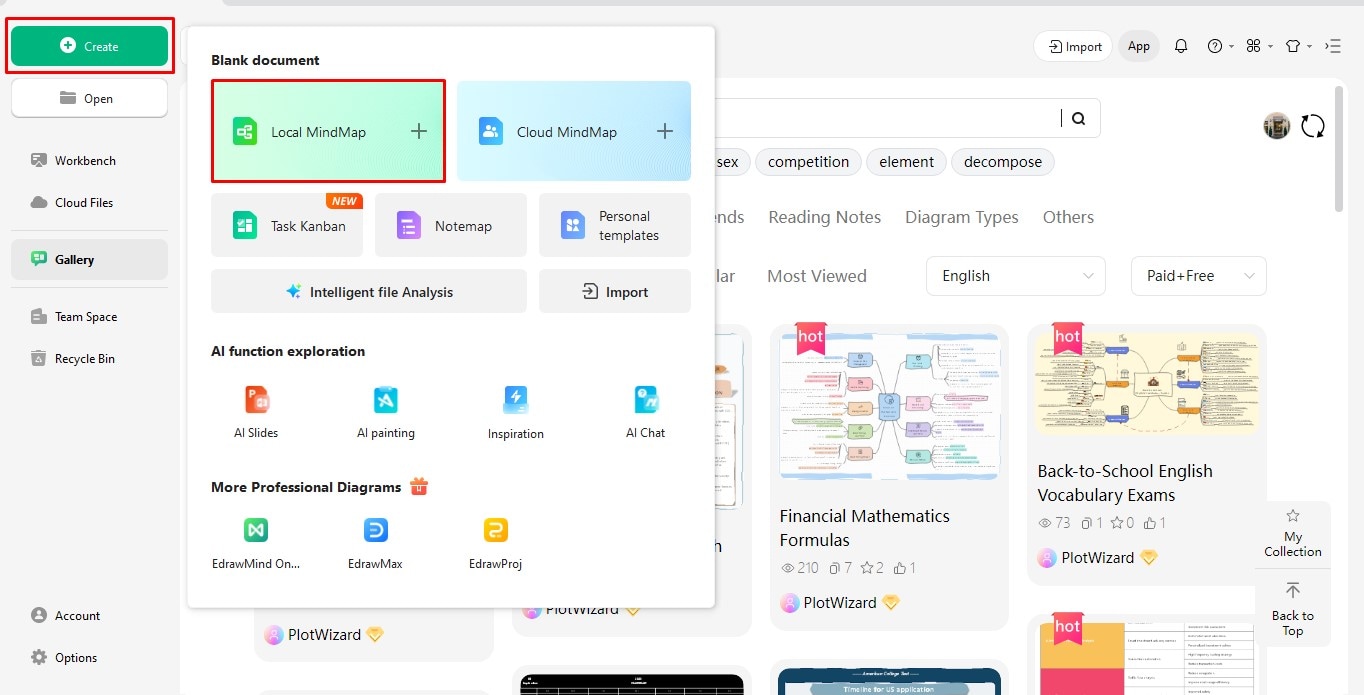Open the Inspiration AI function
The image size is (1364, 695).
[516, 412]
